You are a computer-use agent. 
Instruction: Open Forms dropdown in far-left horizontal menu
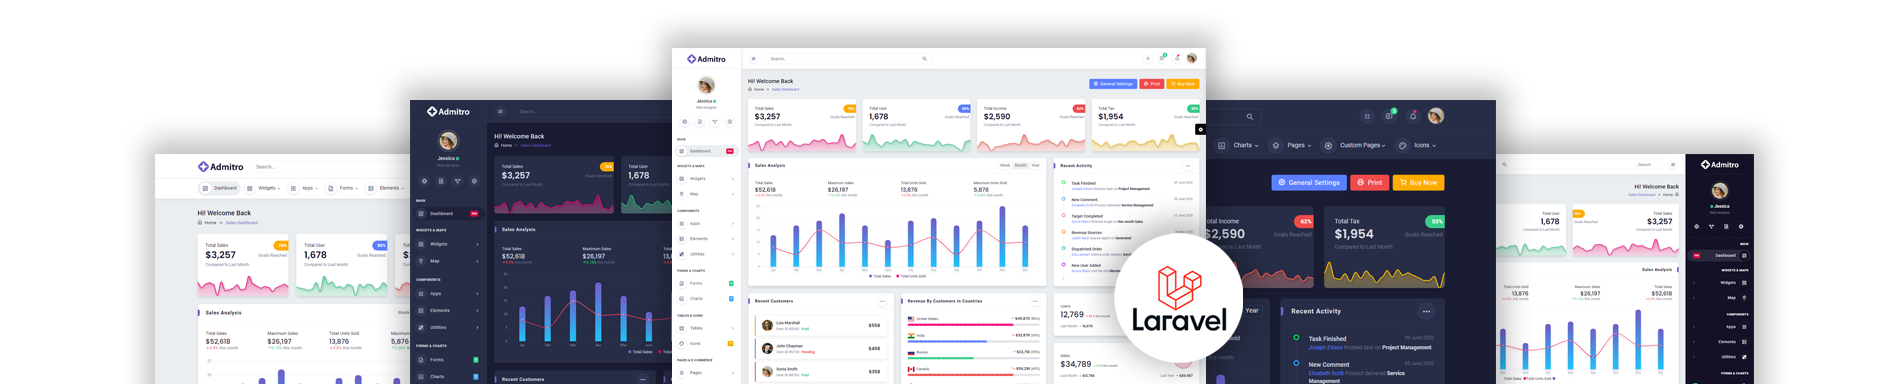342,188
